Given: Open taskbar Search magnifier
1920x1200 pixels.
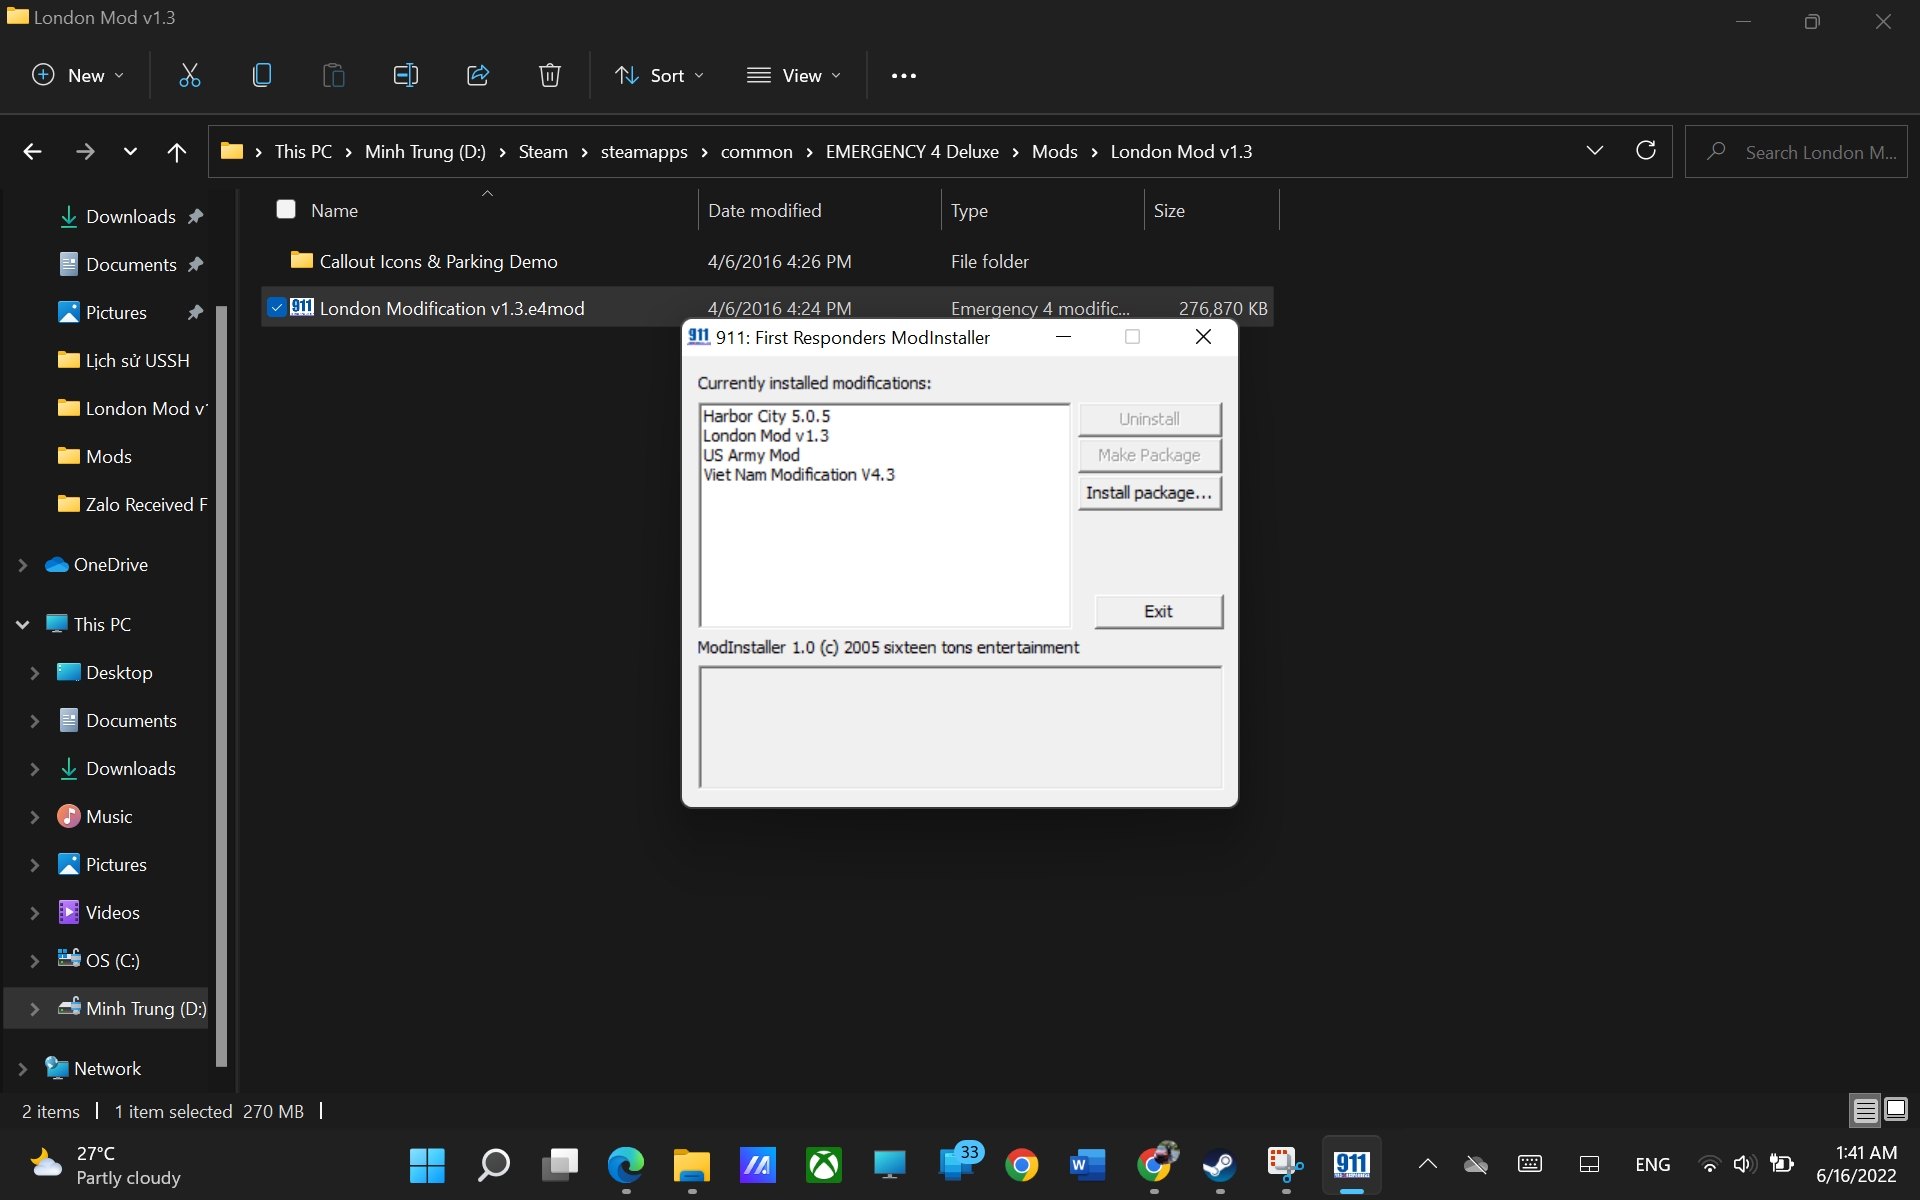Looking at the screenshot, I should [493, 1165].
